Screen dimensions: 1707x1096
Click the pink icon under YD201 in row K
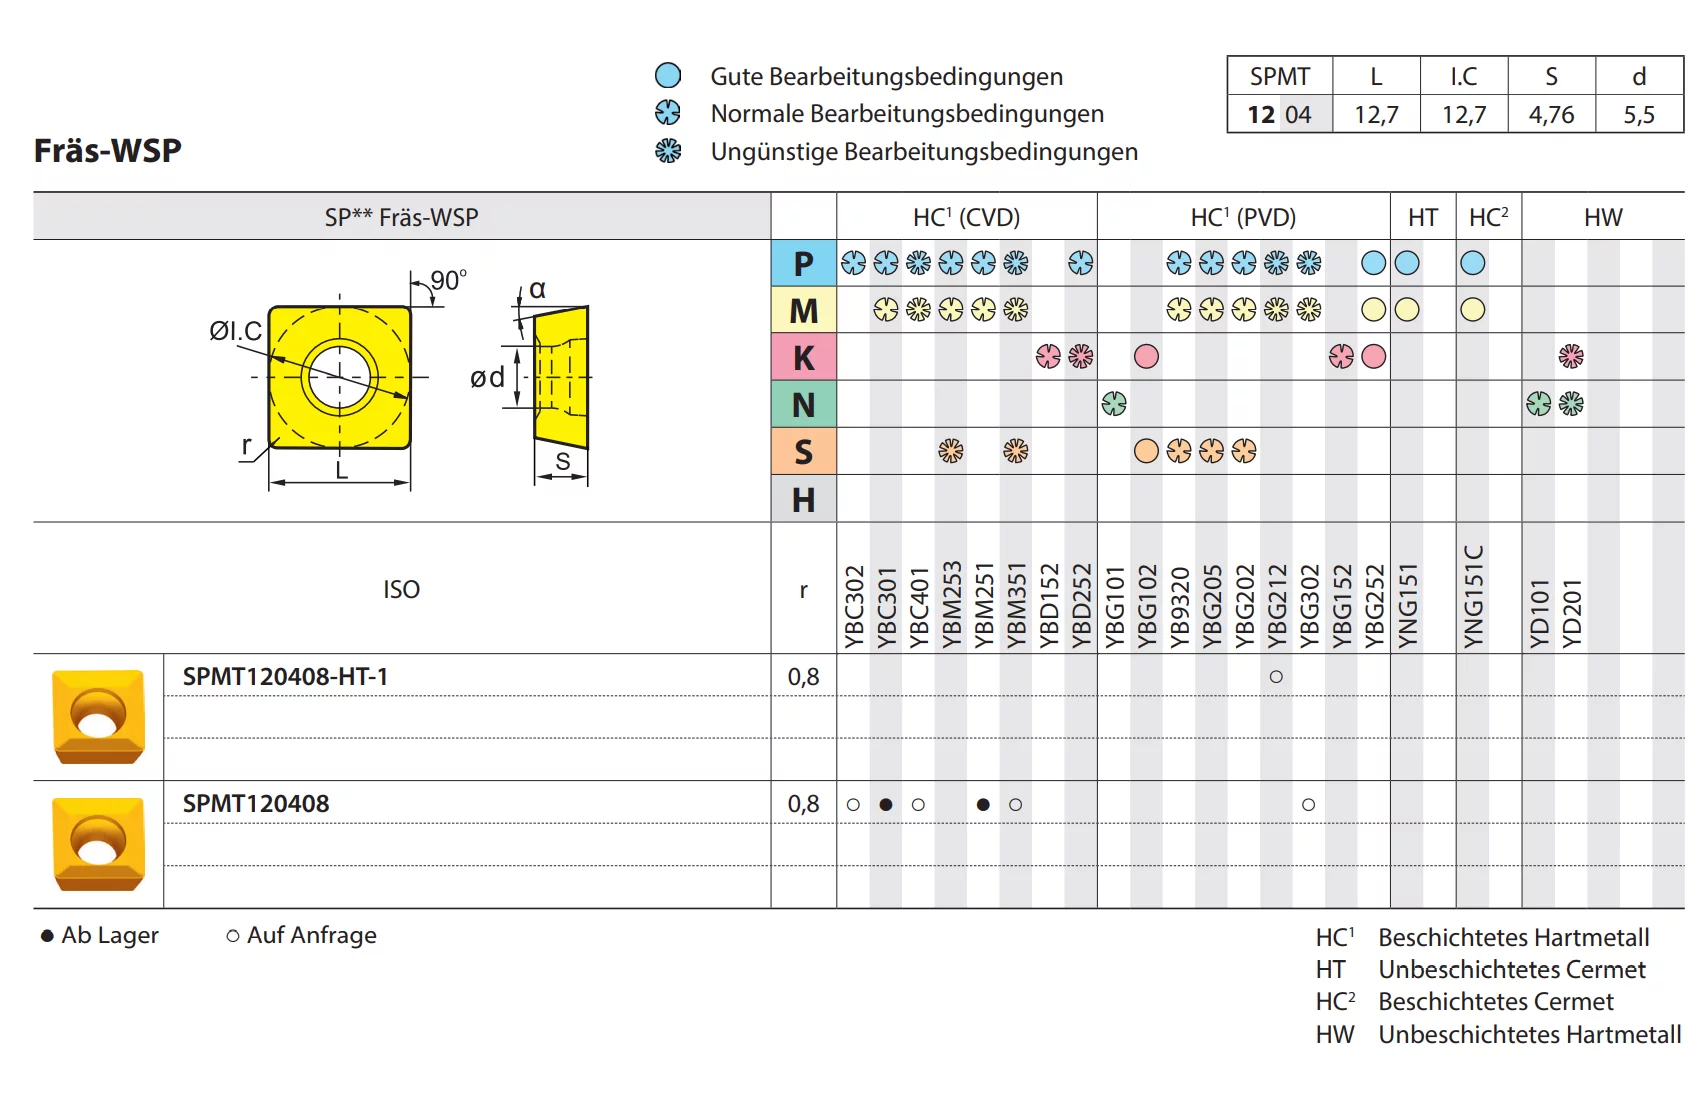(x=1571, y=356)
